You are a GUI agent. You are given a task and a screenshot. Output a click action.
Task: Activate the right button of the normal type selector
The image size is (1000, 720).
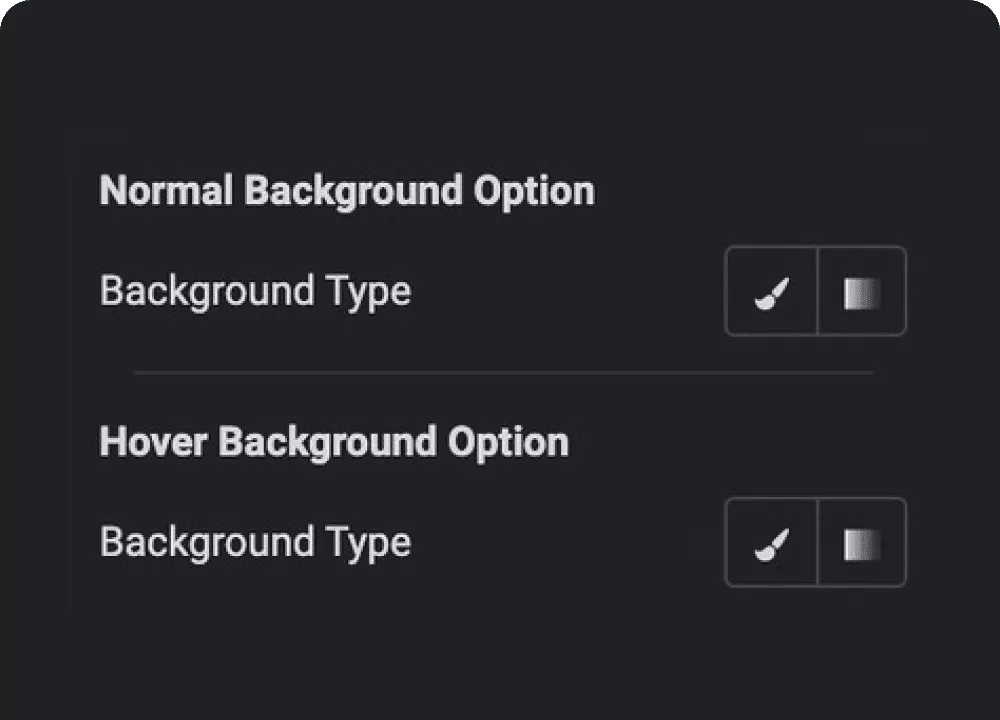coord(862,291)
